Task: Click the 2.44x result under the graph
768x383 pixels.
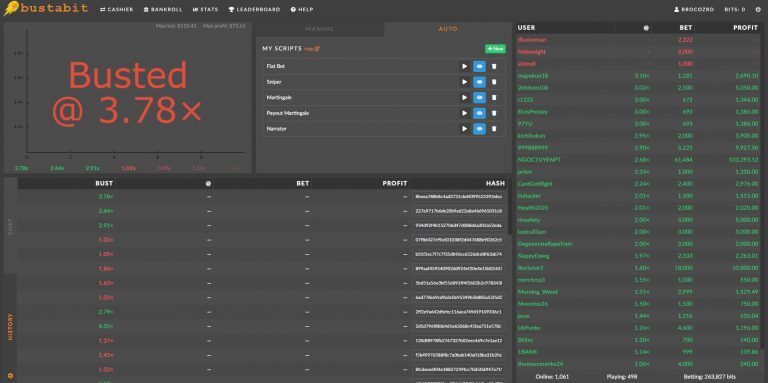Action: pyautogui.click(x=57, y=168)
